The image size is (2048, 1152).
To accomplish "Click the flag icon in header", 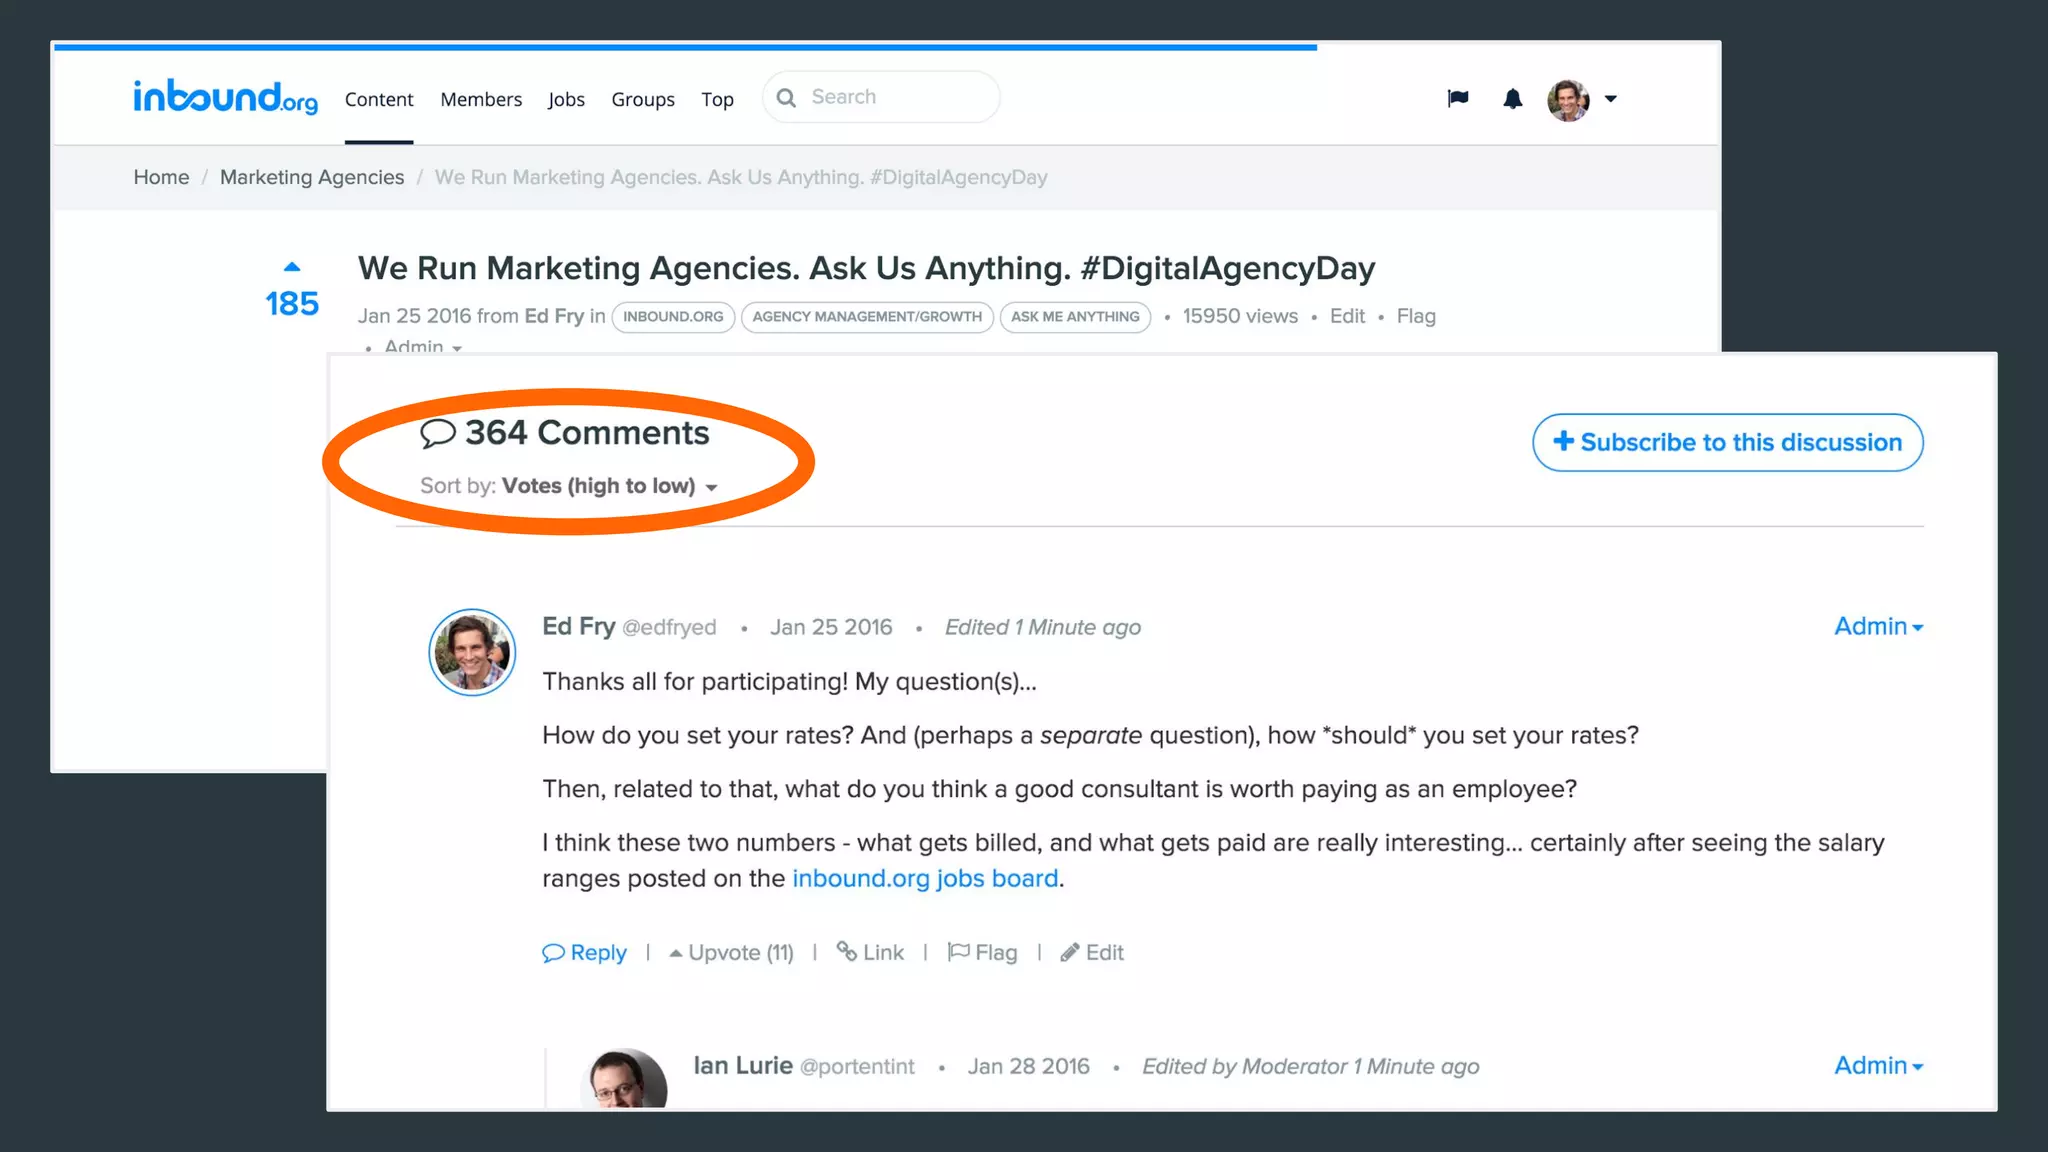I will pyautogui.click(x=1458, y=98).
